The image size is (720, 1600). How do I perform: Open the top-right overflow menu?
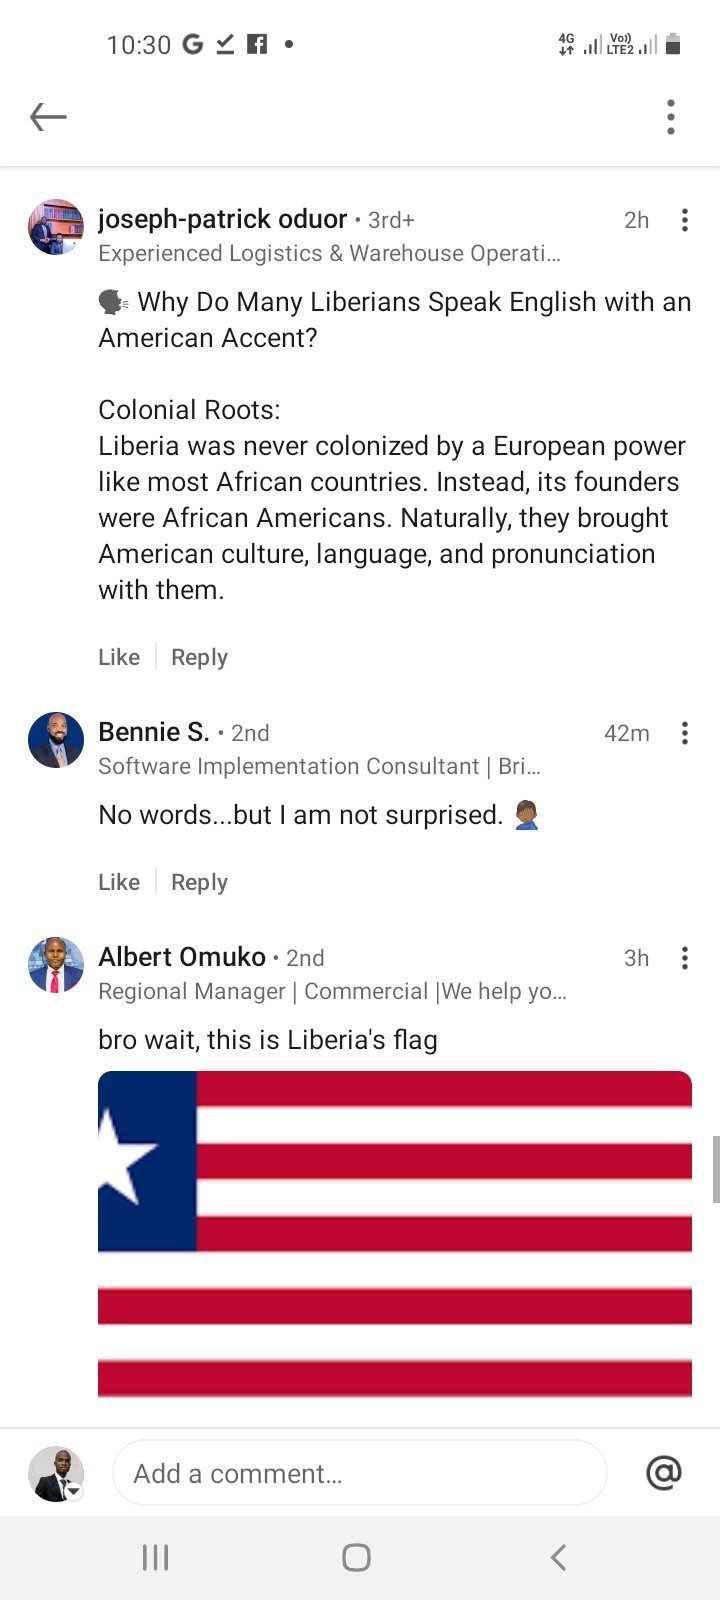coord(671,117)
